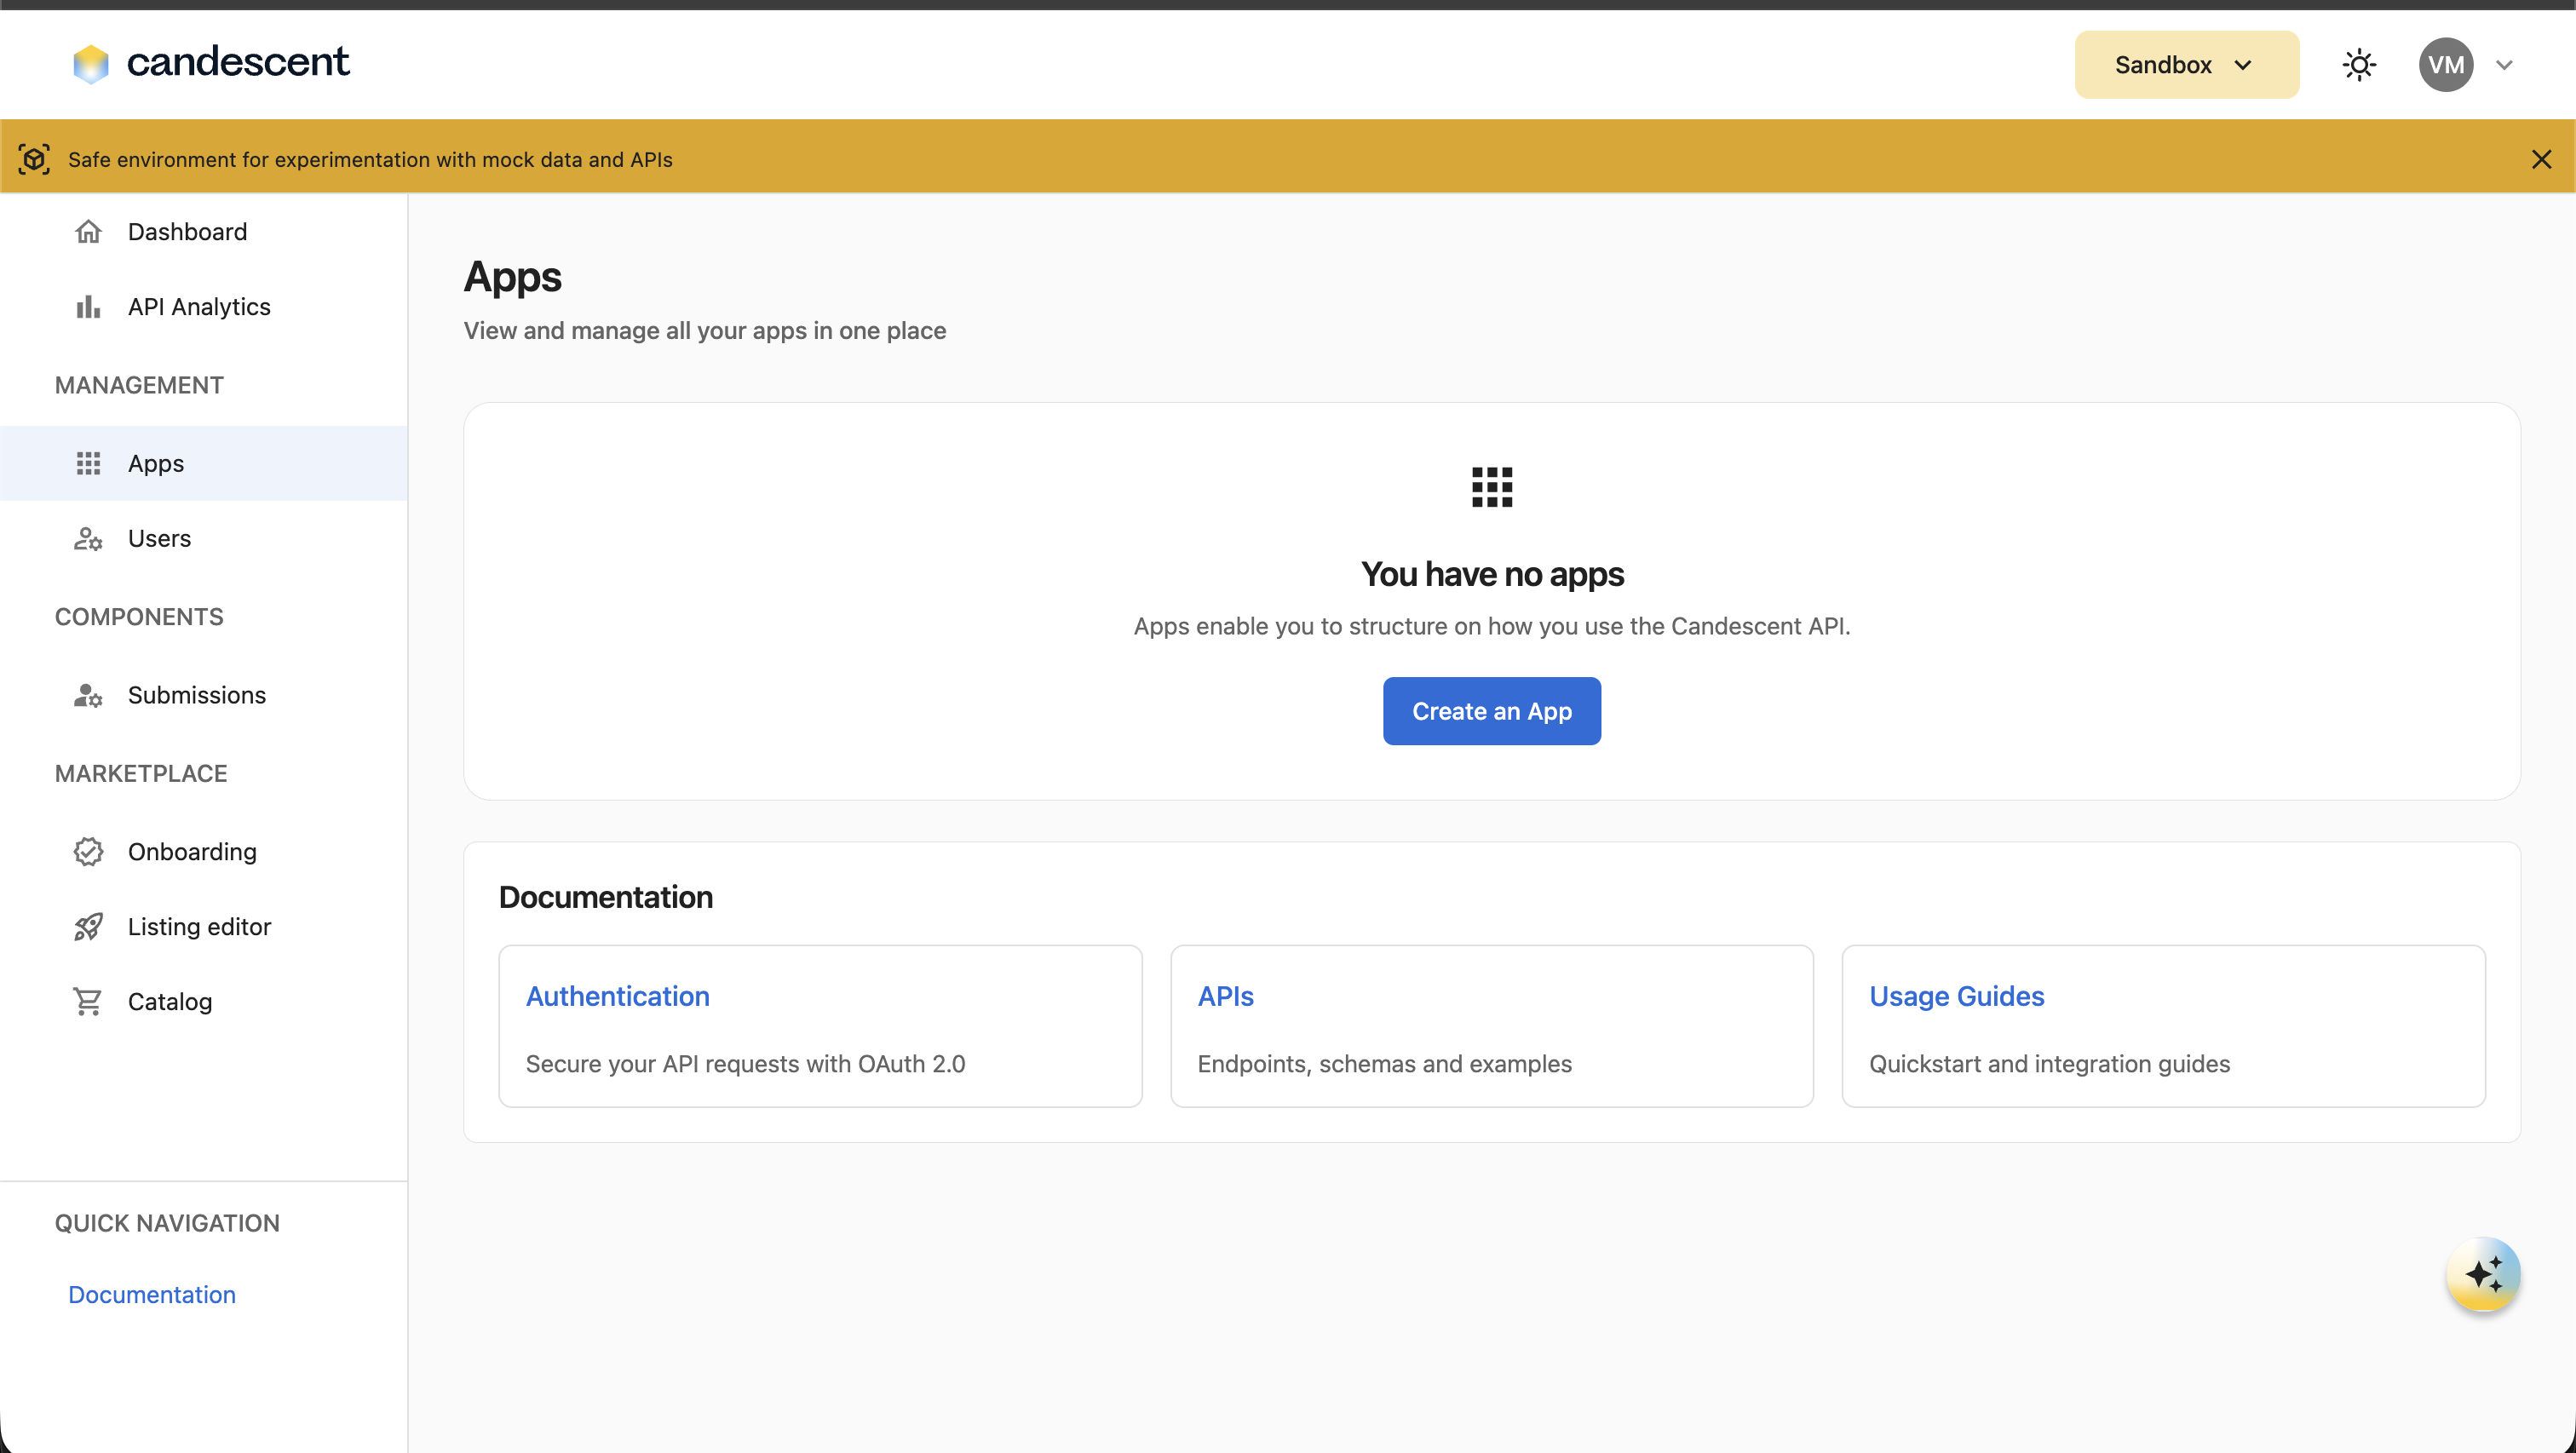Select Apps in the sidebar
Screen dimensions: 2576x1453
pos(204,463)
